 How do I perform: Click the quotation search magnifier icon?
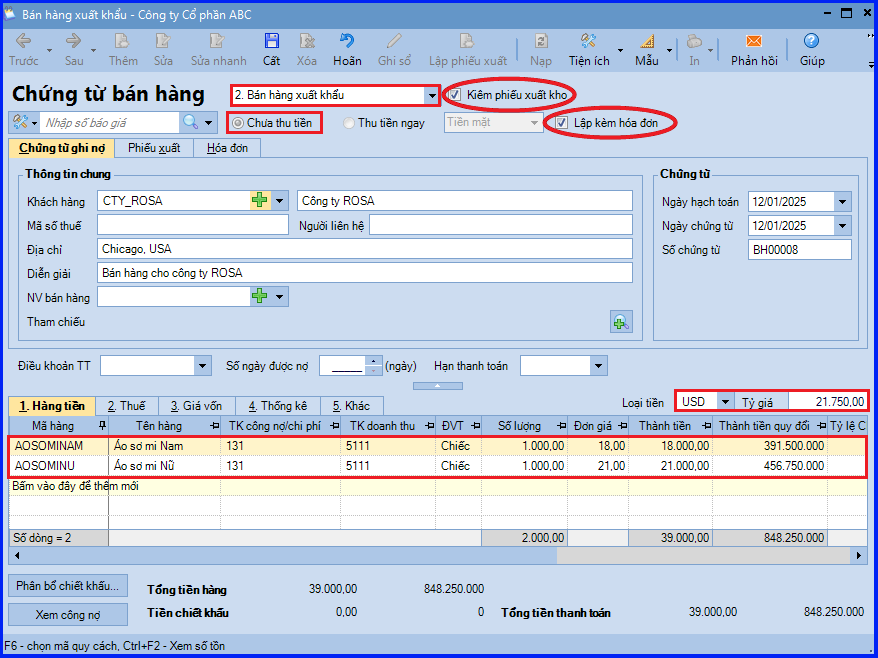190,122
